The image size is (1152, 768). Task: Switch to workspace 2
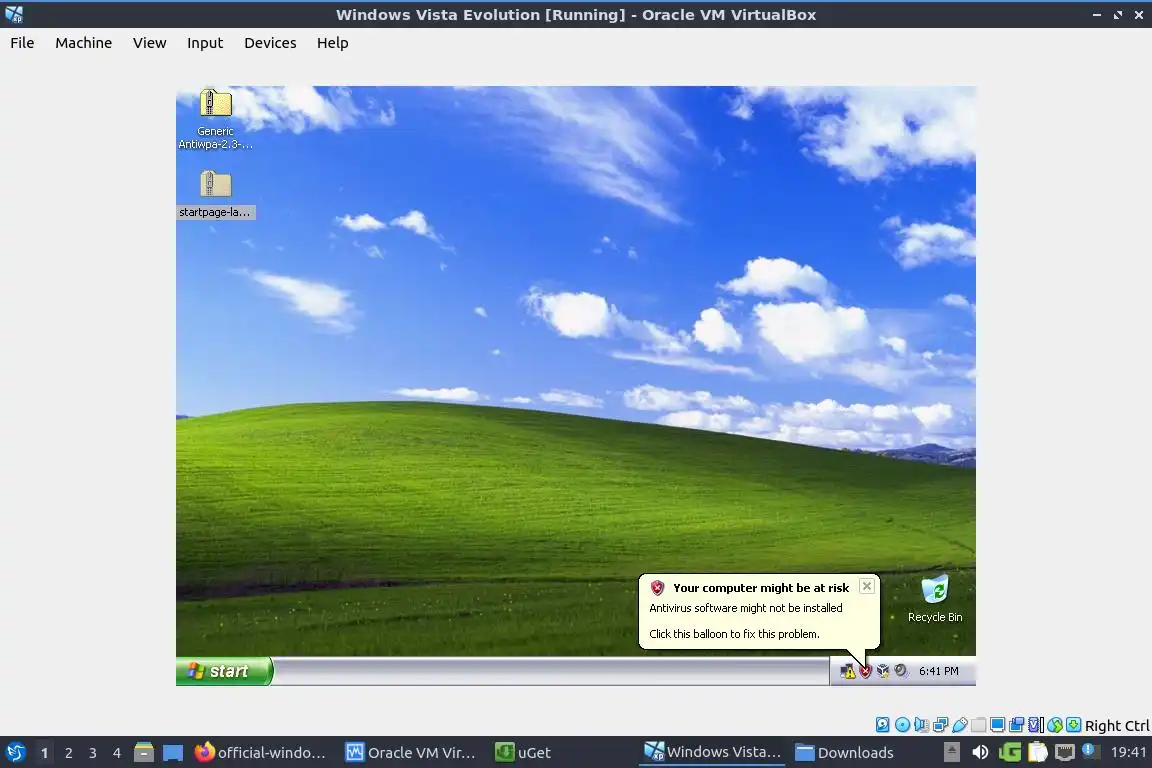68,753
